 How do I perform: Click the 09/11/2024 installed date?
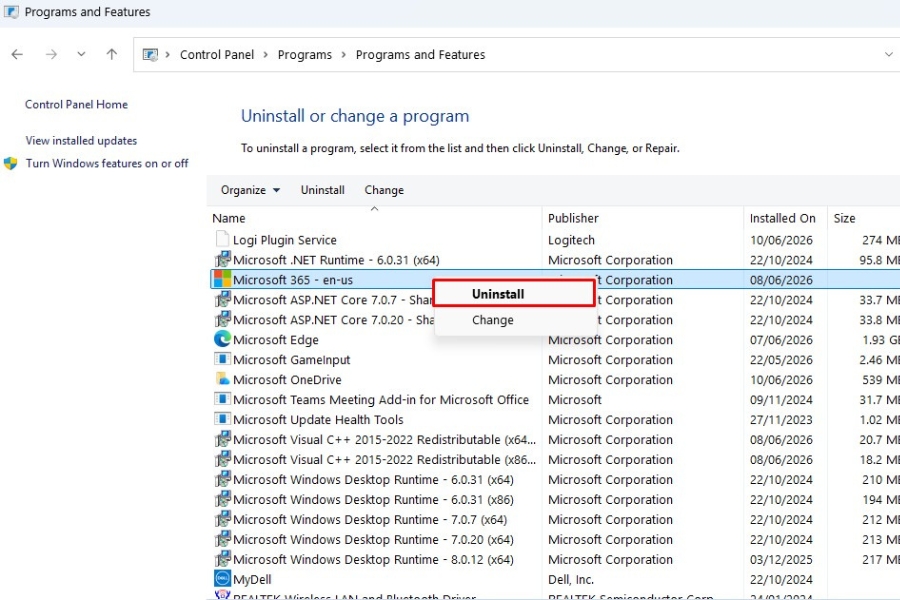(x=781, y=400)
